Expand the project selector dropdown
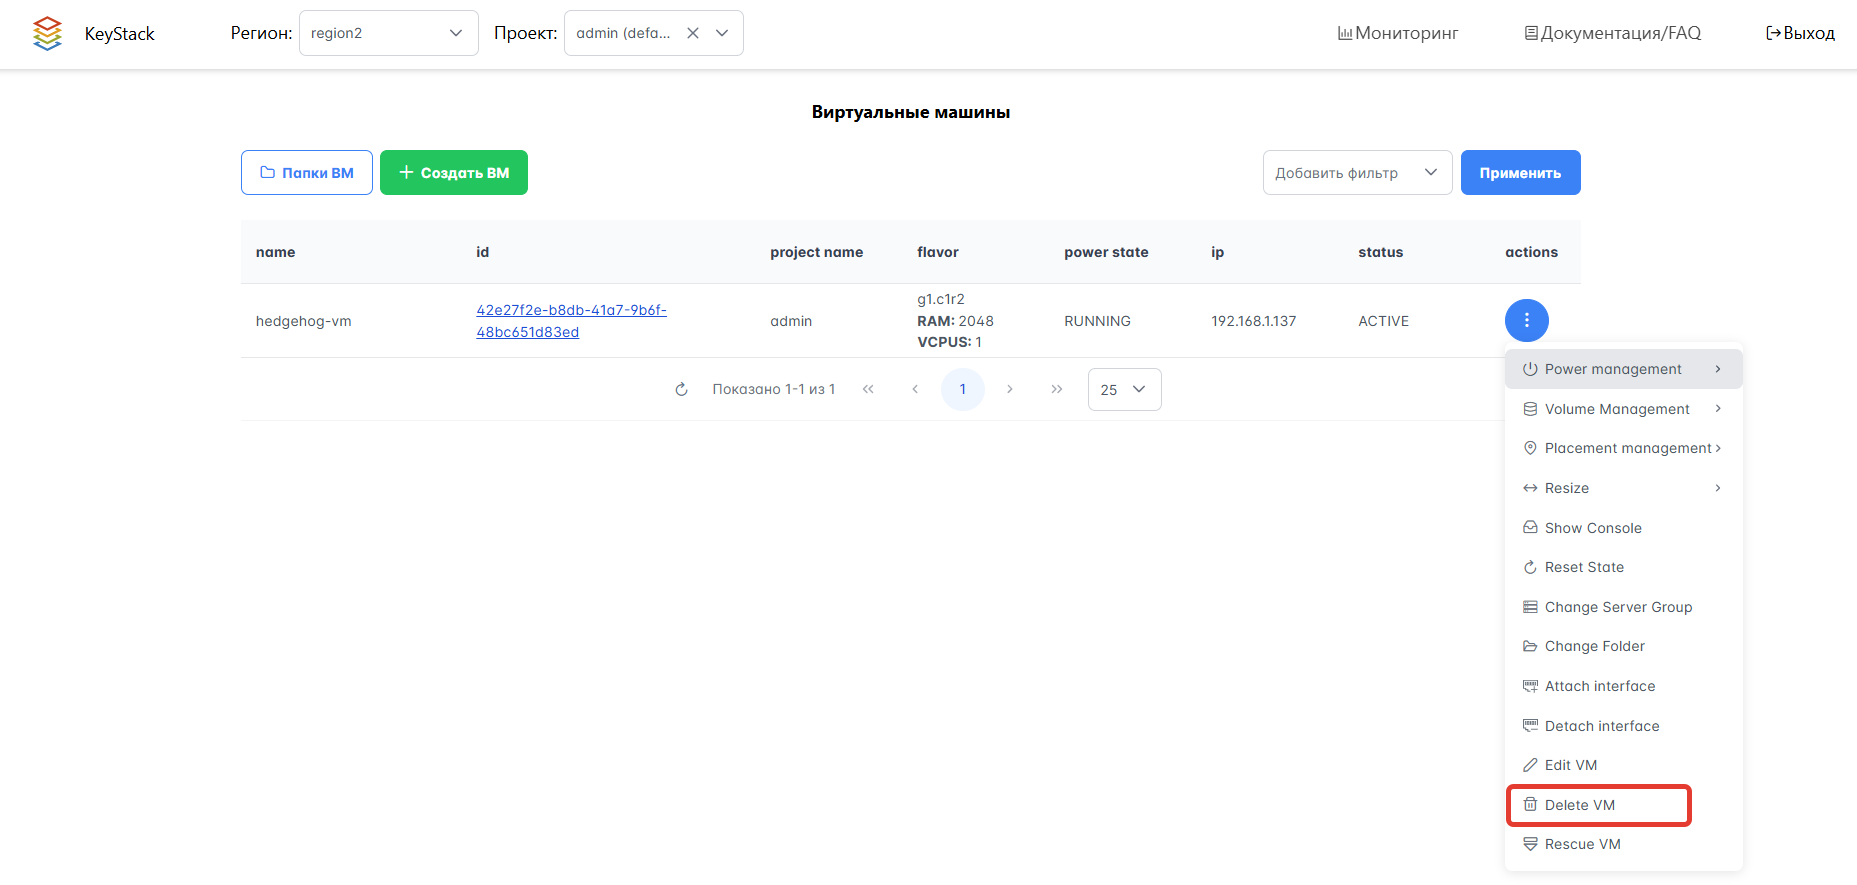The width and height of the screenshot is (1857, 885). [722, 33]
